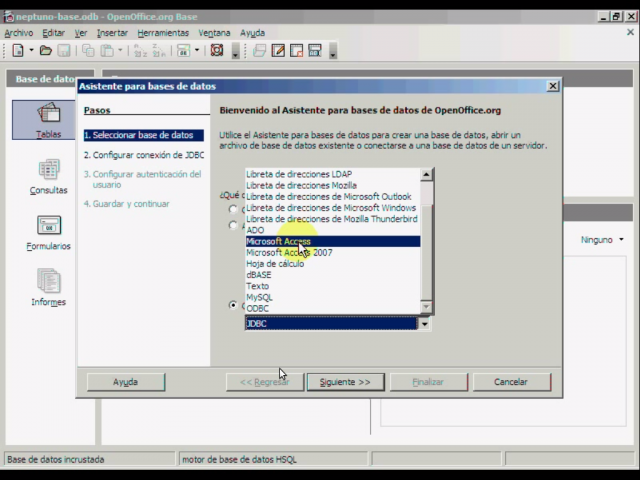
Task: Choose Libreta de direcciones LDAP
Action: [x=333, y=174]
